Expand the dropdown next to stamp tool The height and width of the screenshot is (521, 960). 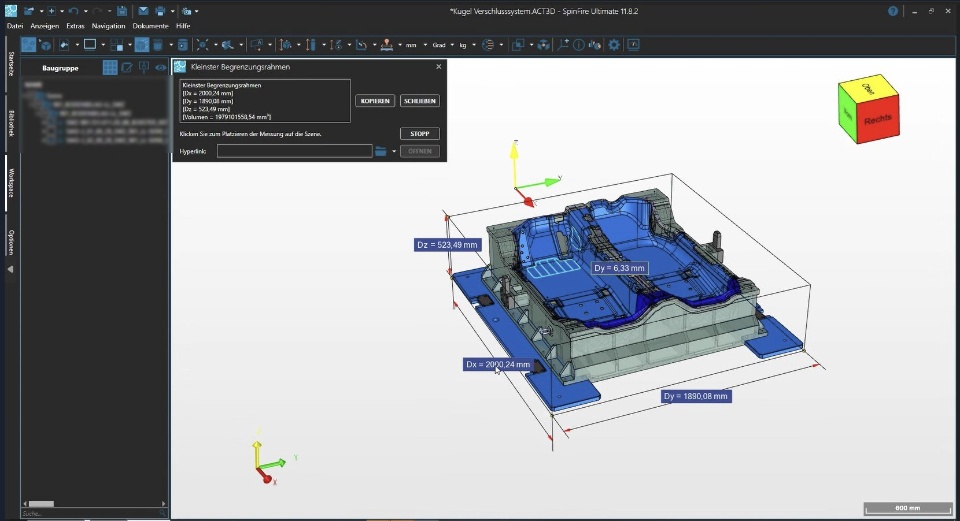[x=400, y=45]
